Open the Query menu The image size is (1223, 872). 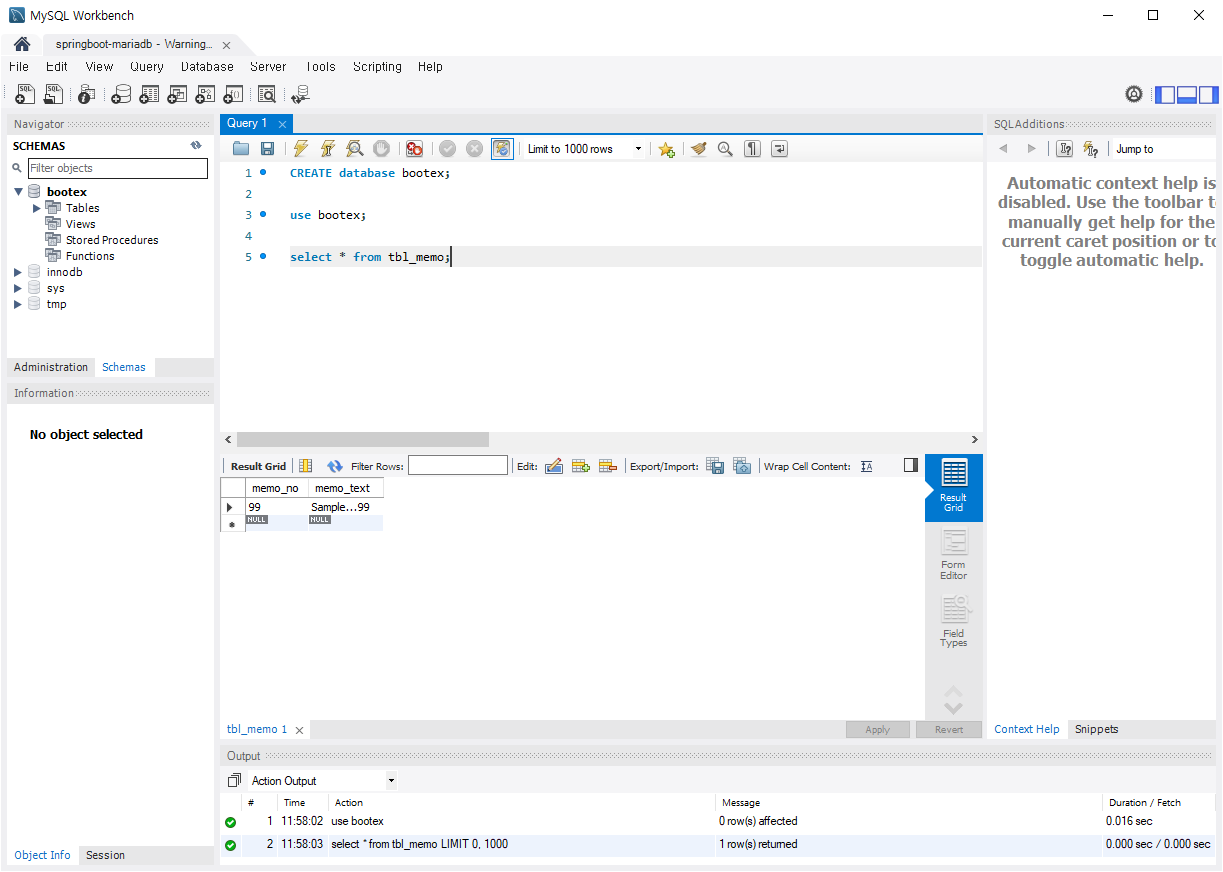tap(147, 67)
